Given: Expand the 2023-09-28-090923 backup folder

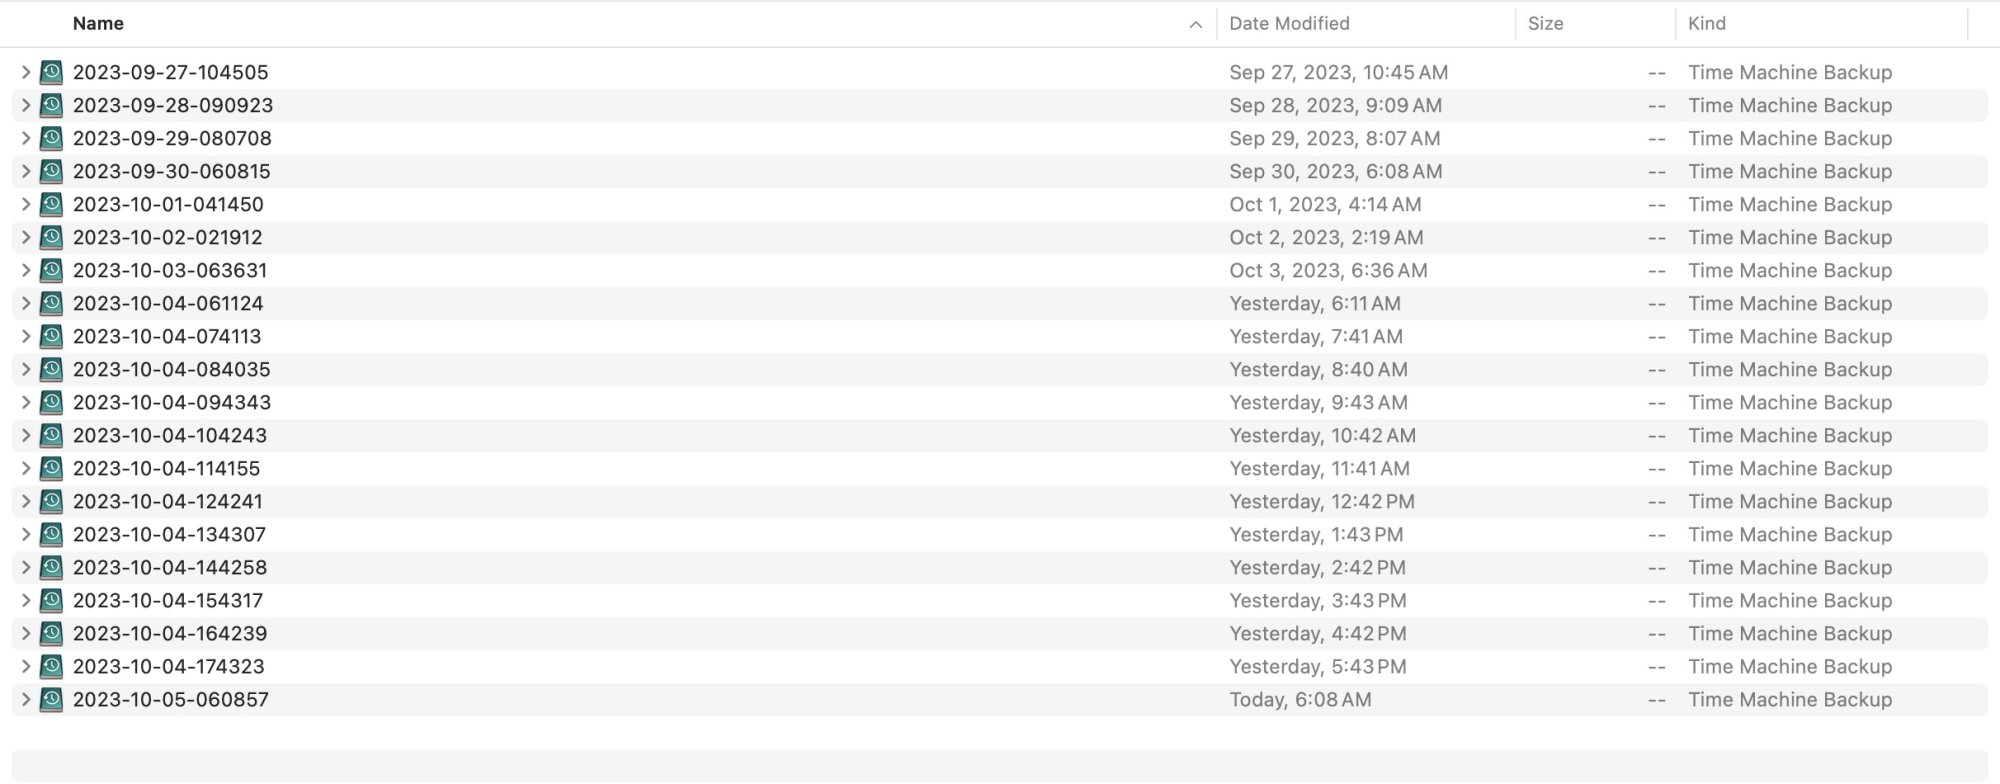Looking at the screenshot, I should coord(26,105).
